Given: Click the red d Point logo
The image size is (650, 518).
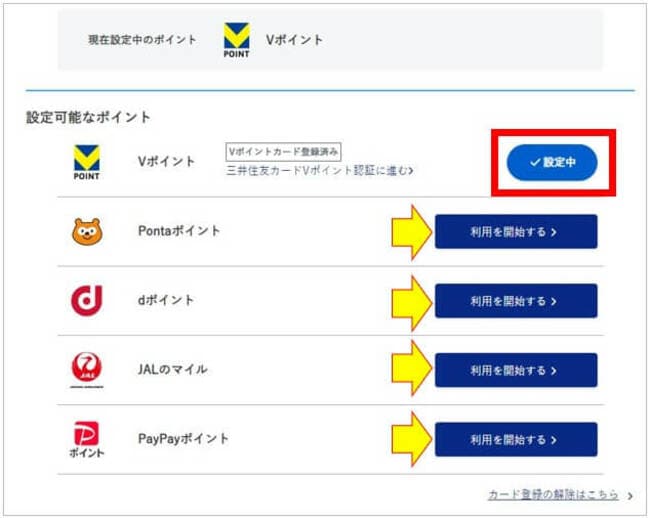Looking at the screenshot, I should (87, 300).
